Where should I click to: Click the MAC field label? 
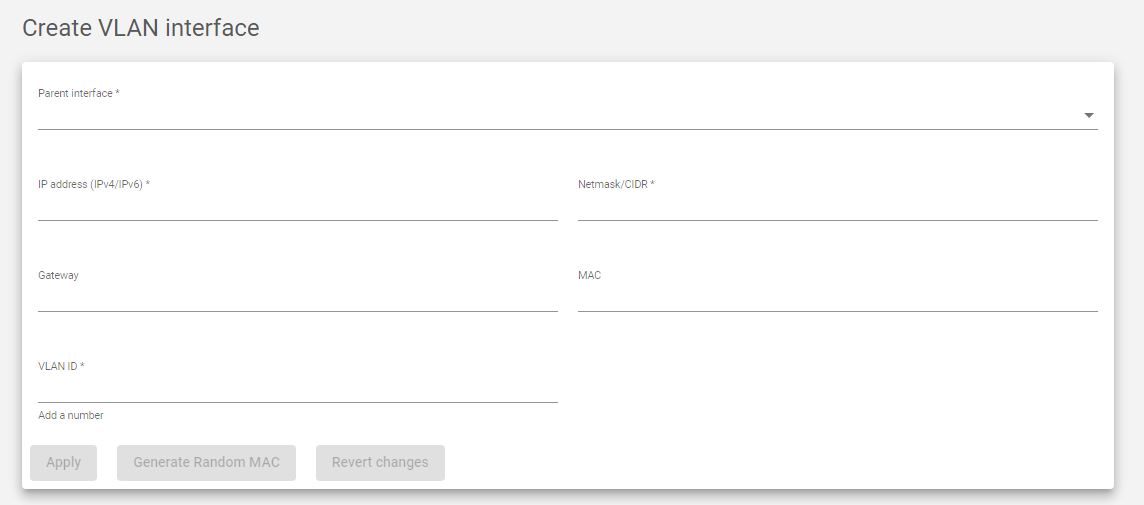tap(590, 275)
